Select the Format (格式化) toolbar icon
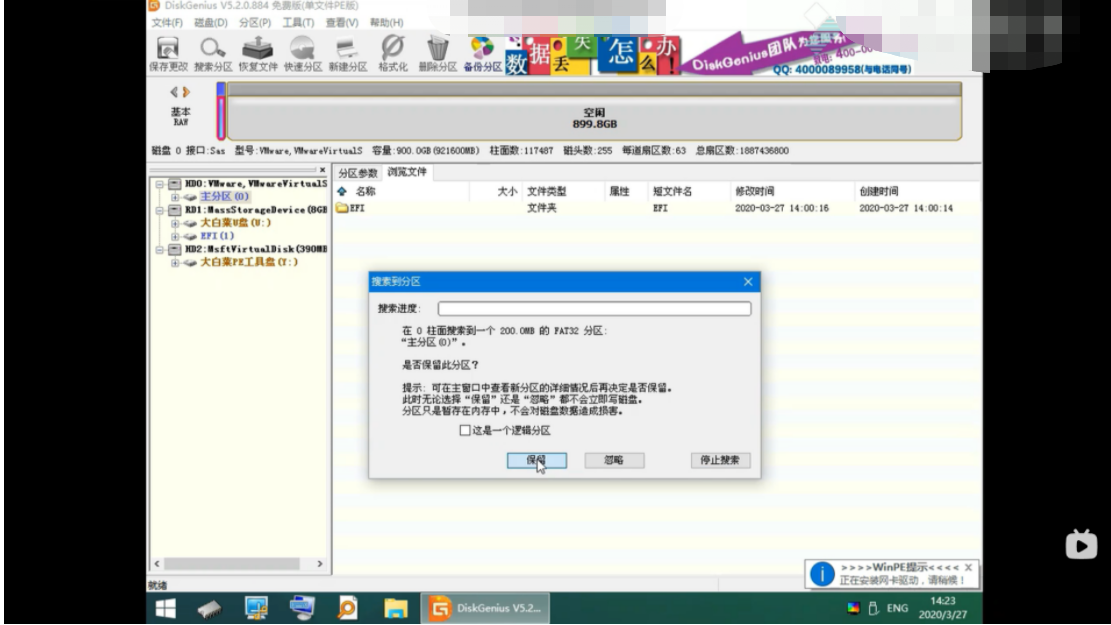1111x625 pixels. point(393,54)
